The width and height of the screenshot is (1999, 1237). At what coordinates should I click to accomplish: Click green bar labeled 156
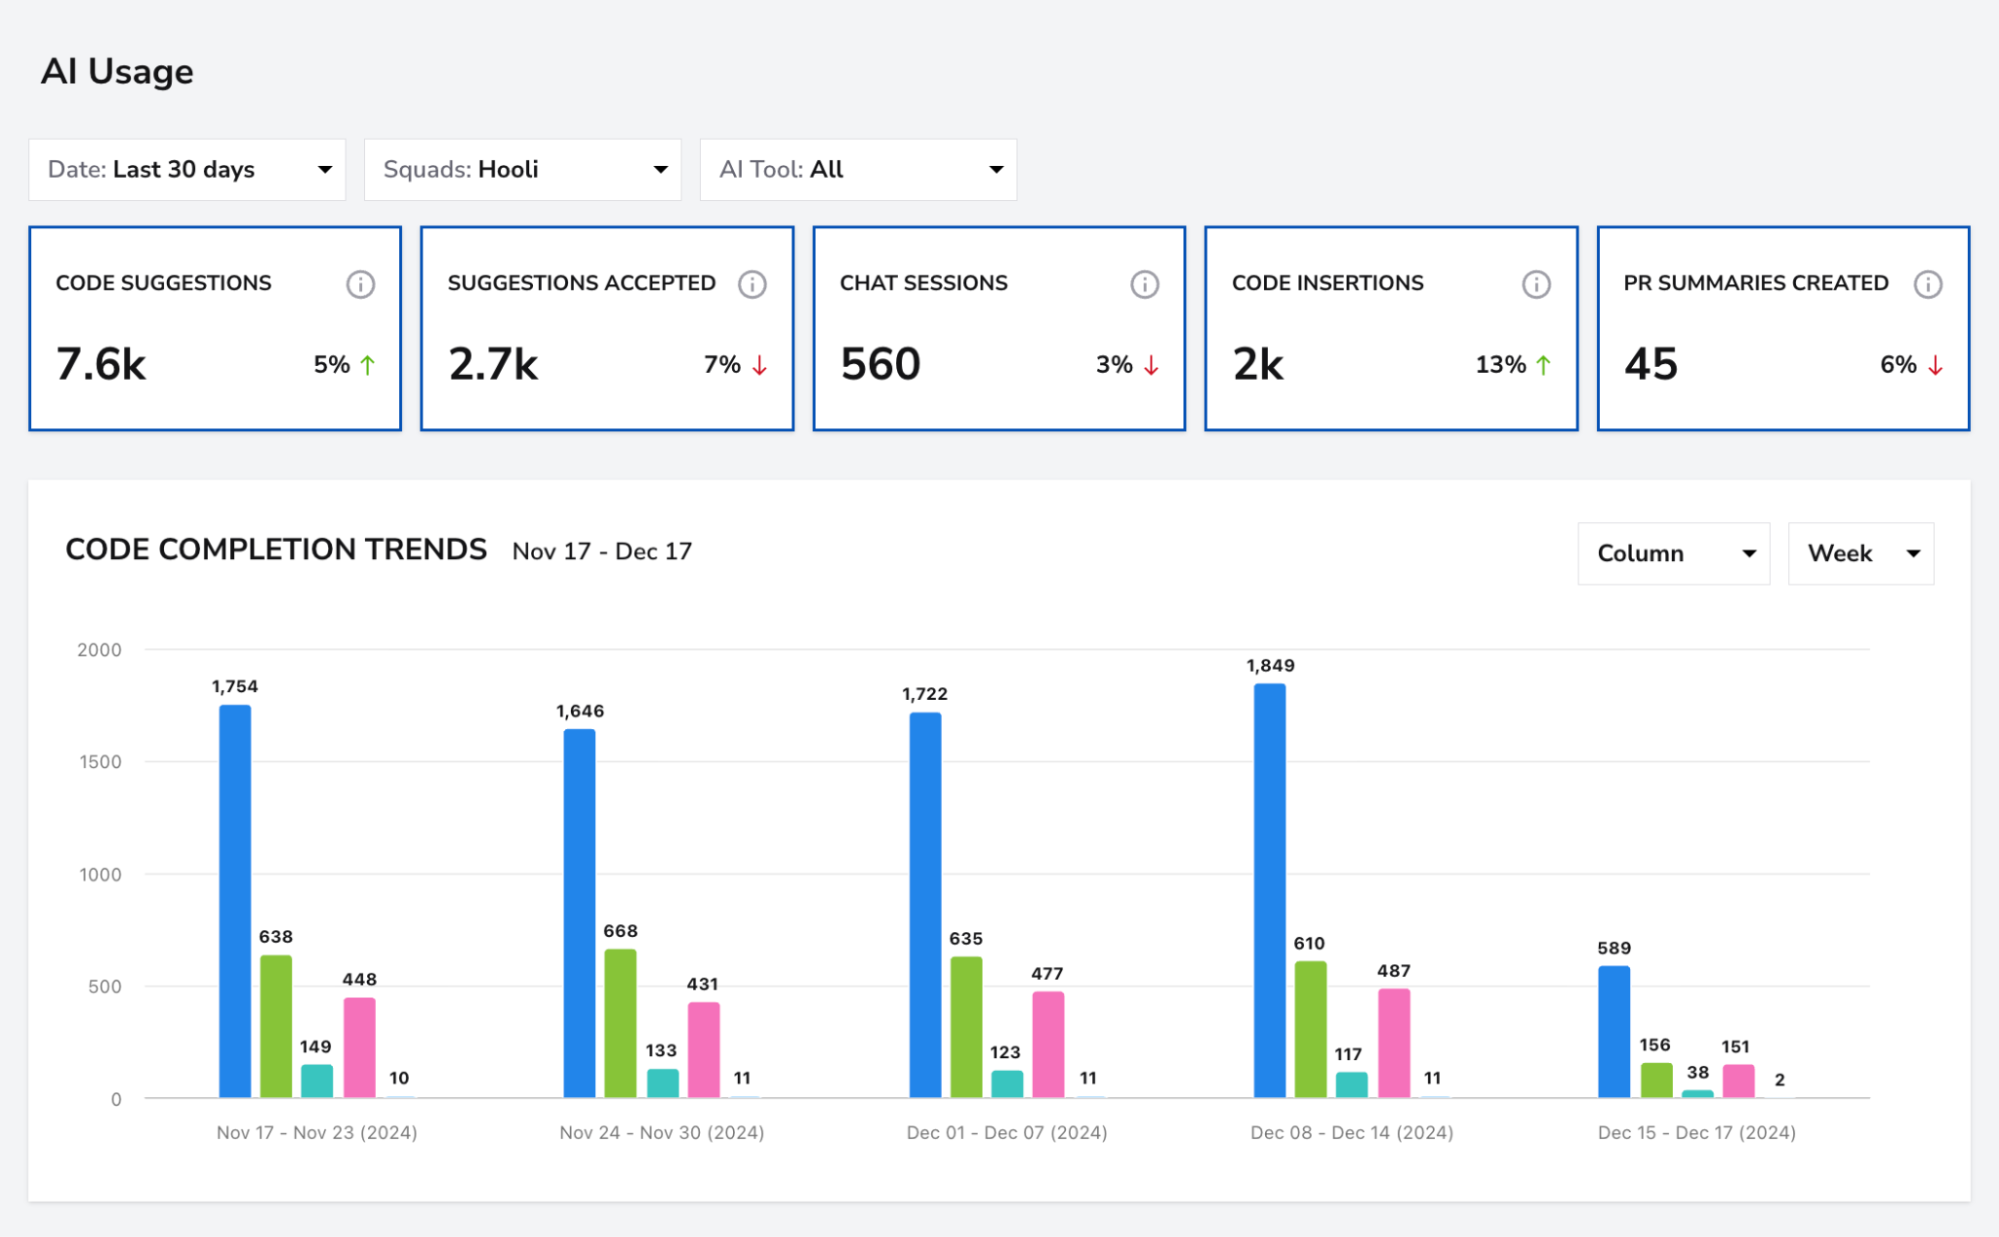(1656, 1080)
